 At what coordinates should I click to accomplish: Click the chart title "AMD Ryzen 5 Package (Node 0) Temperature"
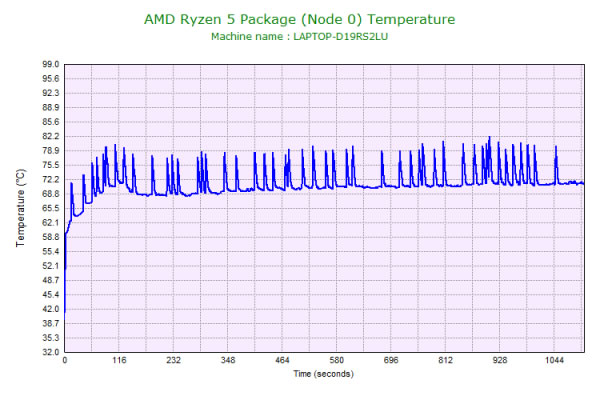pos(300,19)
